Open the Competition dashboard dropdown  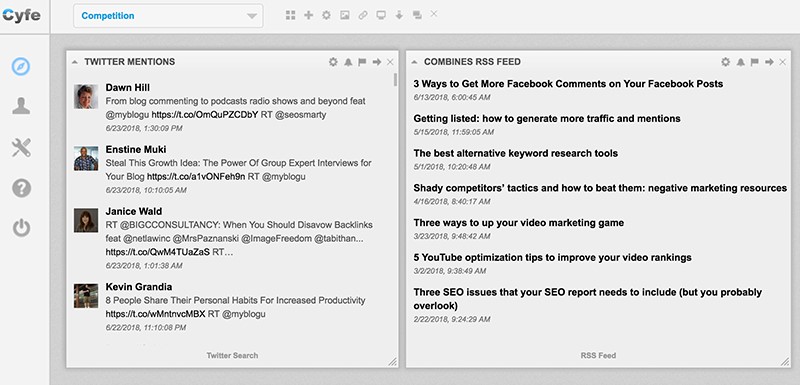click(168, 16)
